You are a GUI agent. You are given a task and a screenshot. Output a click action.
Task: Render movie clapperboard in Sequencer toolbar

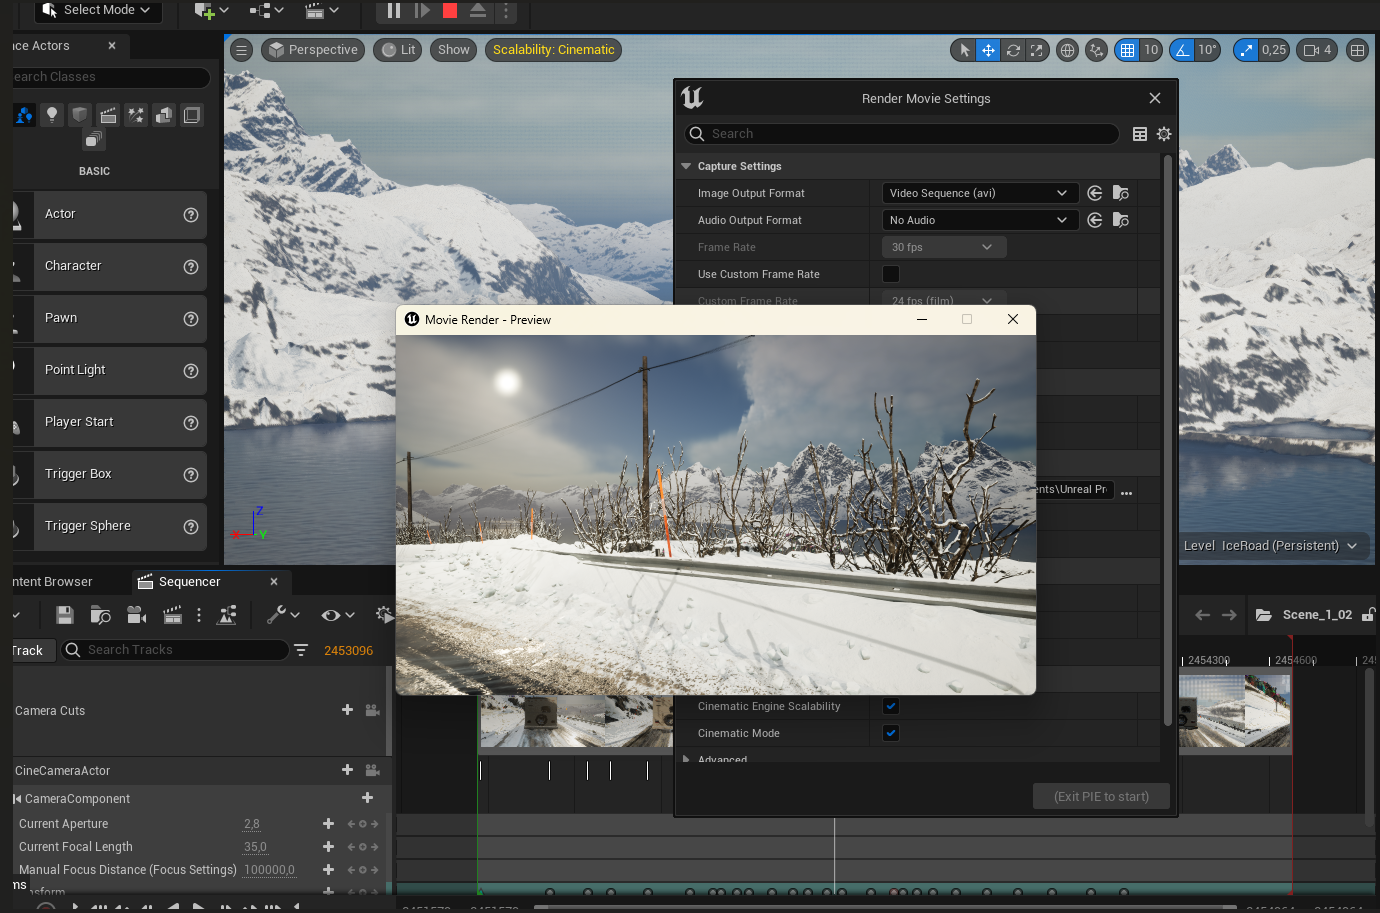(x=172, y=615)
